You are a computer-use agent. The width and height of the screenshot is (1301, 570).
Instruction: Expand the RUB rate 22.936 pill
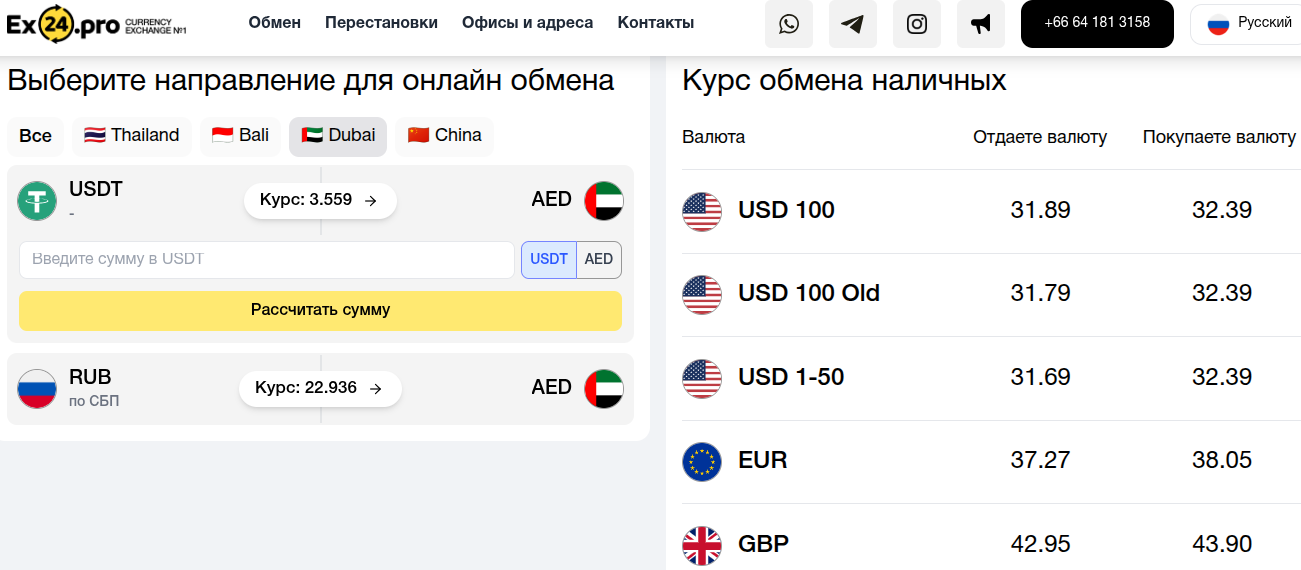point(320,388)
